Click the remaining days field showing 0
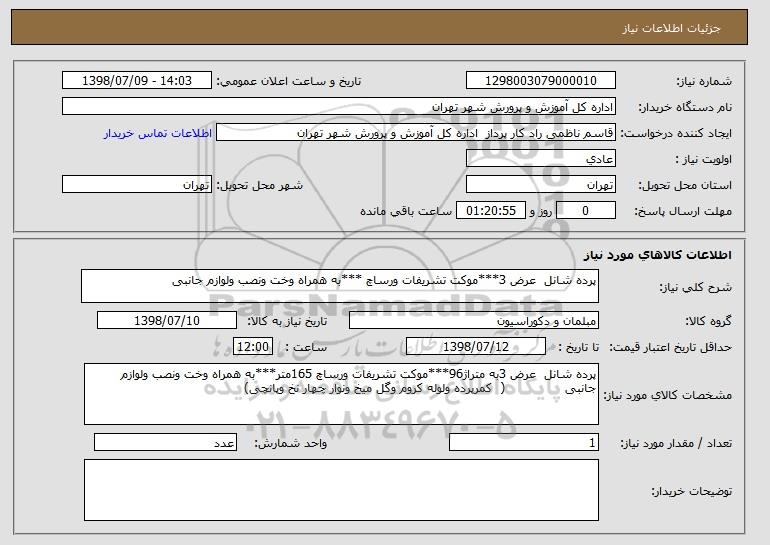The image size is (770, 545). [x=585, y=211]
